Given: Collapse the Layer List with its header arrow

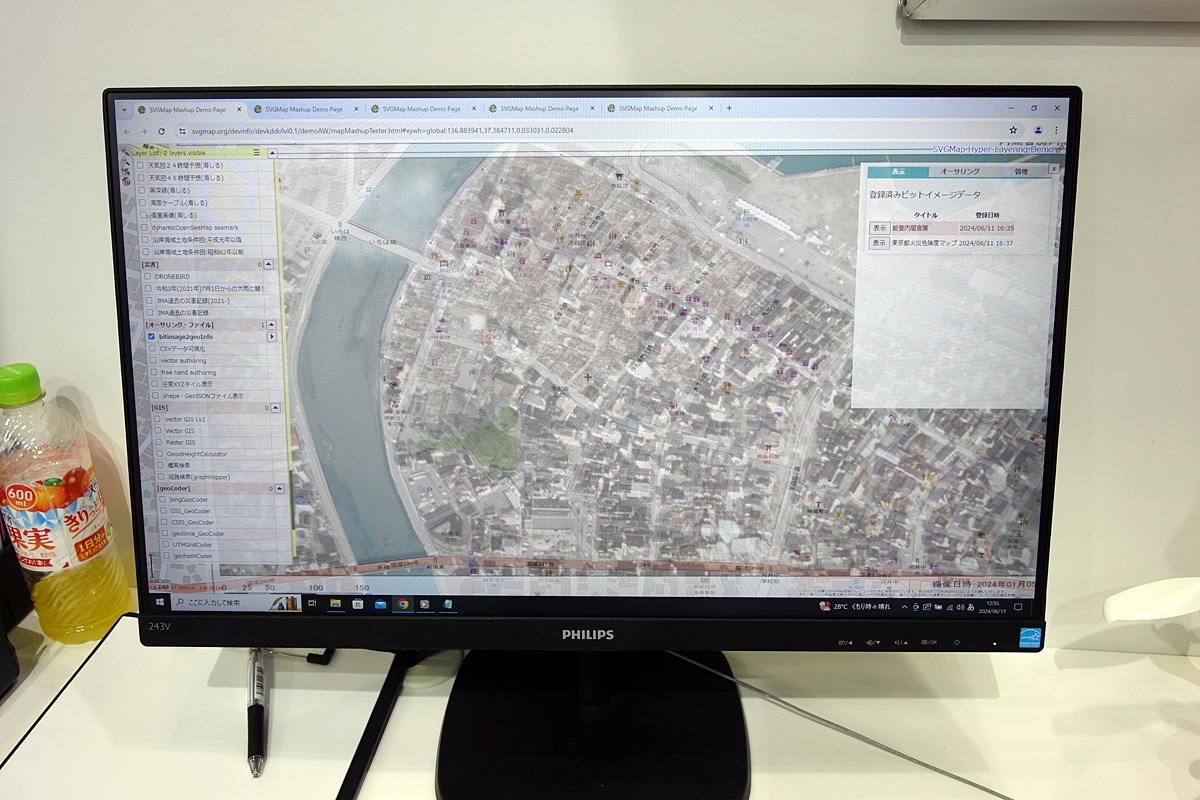Looking at the screenshot, I should [271, 152].
